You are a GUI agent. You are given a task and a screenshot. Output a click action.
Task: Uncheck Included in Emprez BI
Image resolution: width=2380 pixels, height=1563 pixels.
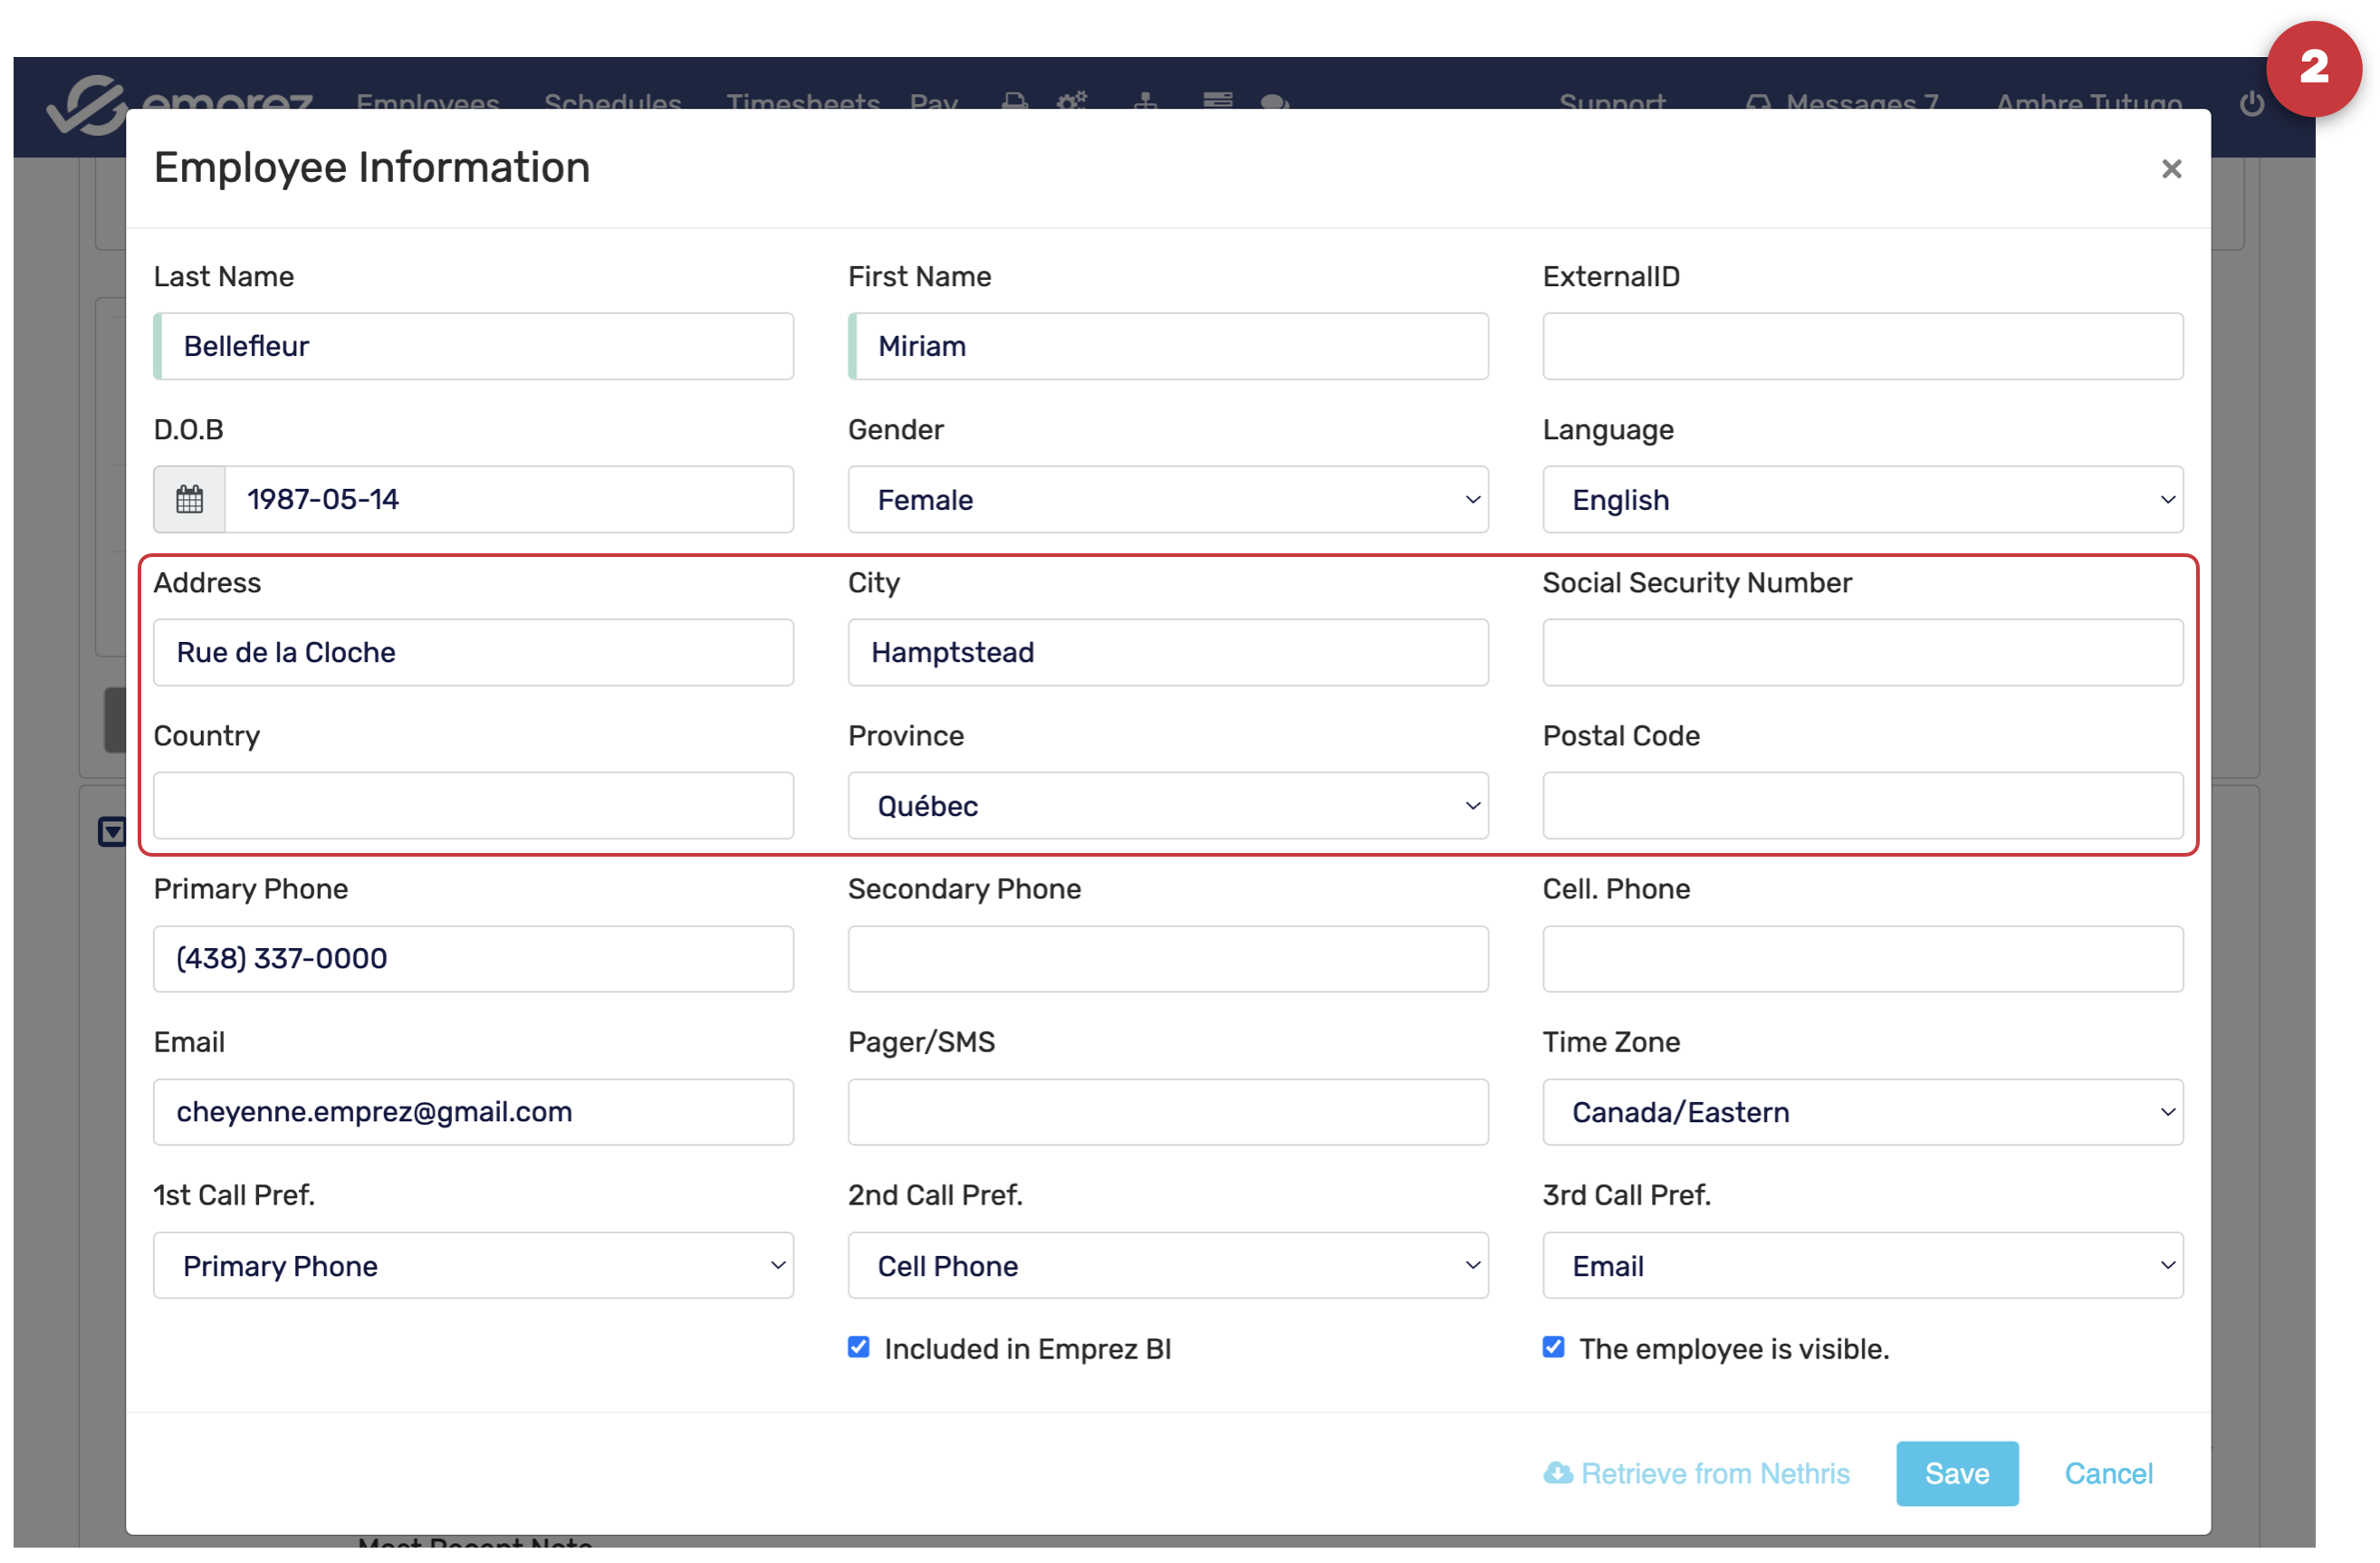click(x=858, y=1347)
